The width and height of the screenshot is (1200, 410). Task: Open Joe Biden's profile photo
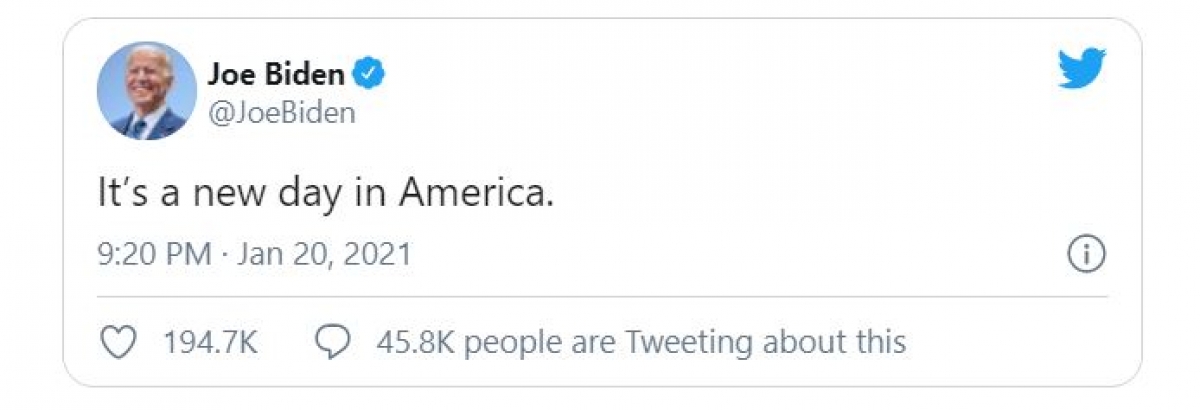pyautogui.click(x=146, y=91)
